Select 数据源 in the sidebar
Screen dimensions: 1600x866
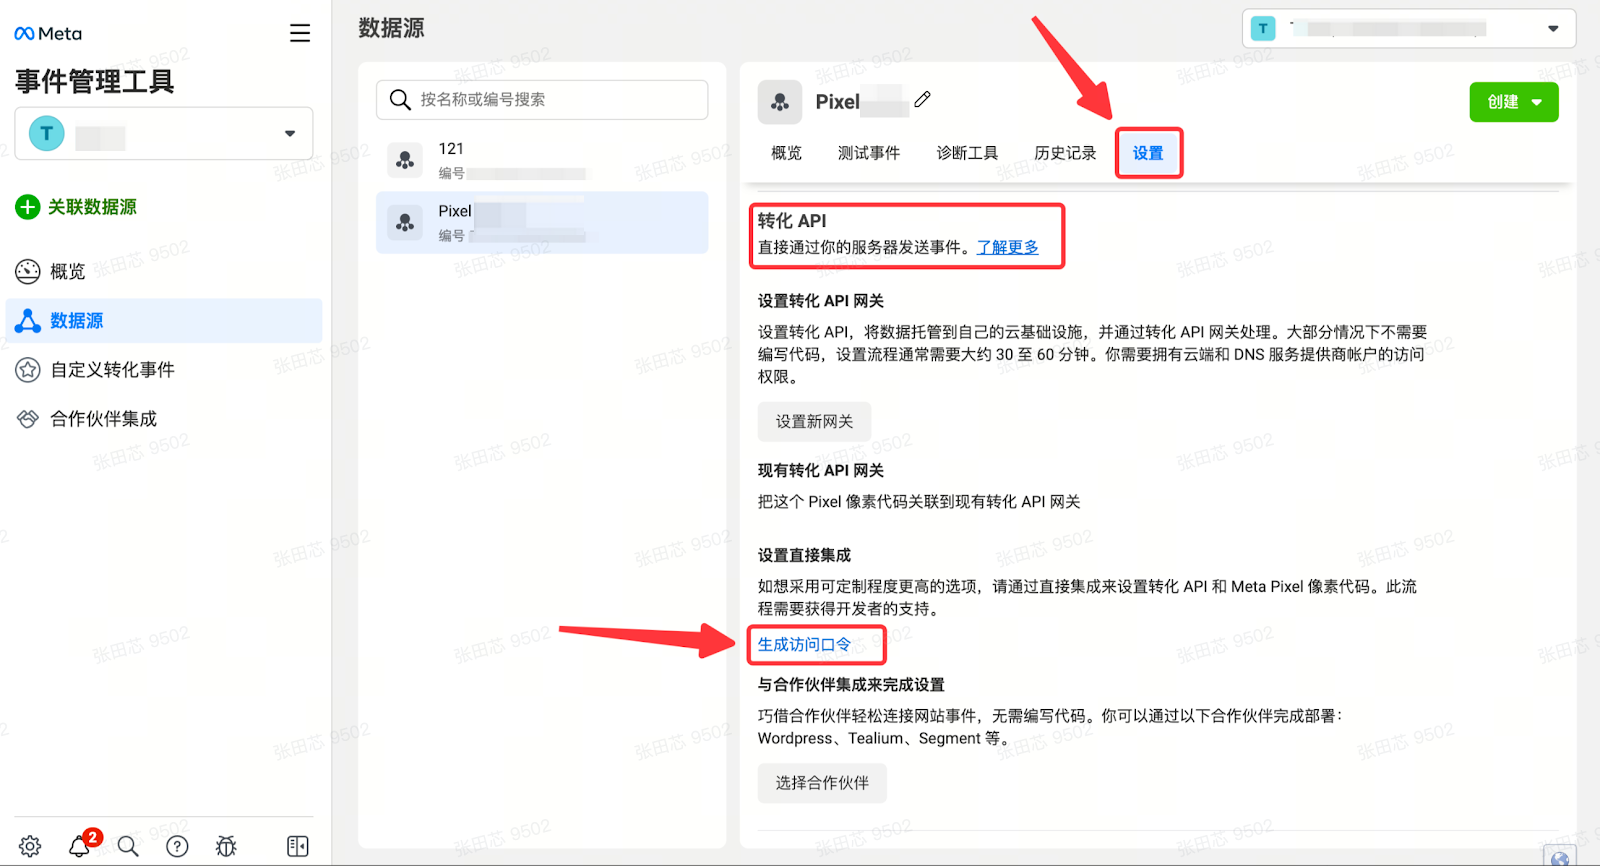[164, 321]
